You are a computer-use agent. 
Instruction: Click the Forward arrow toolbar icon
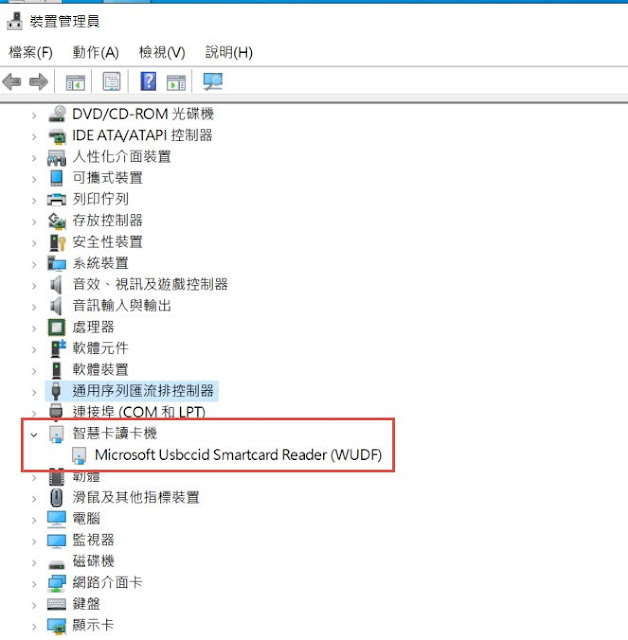[38, 82]
